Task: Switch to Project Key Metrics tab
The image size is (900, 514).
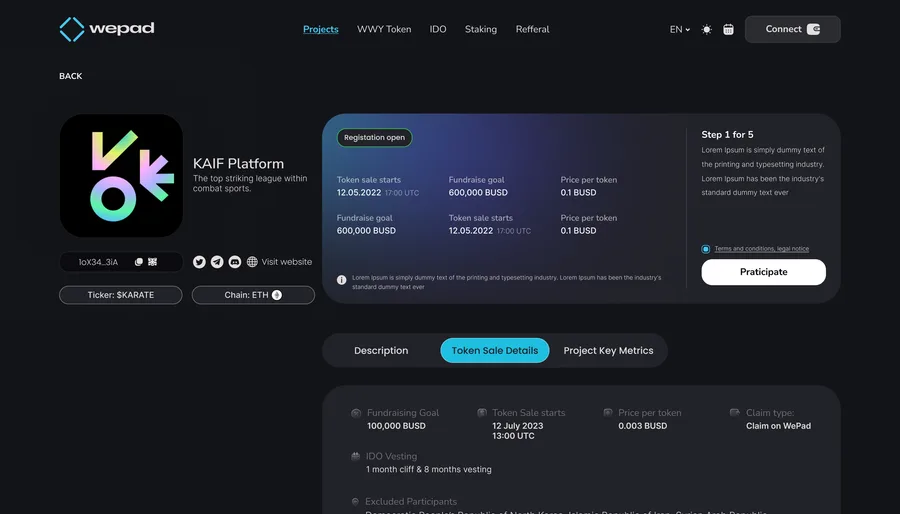Action: click(x=608, y=351)
